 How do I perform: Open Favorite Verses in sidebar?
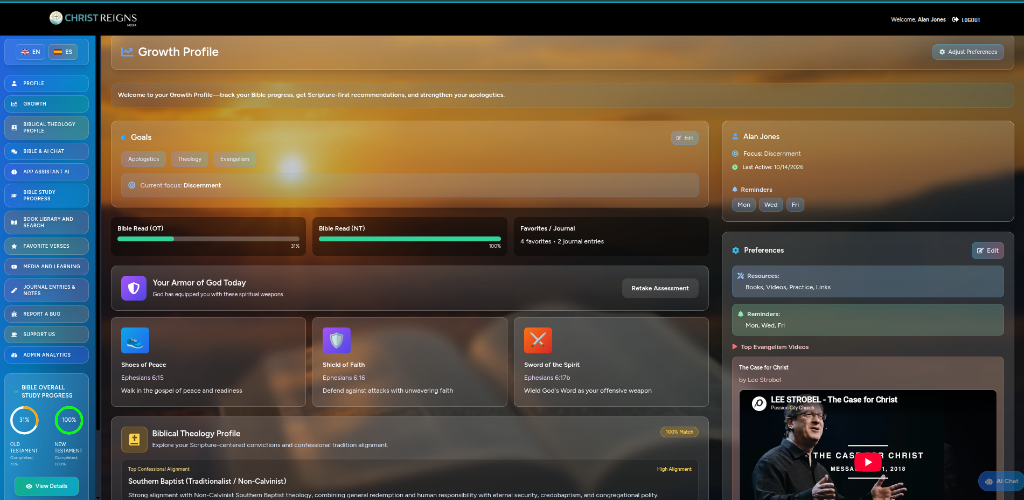pyautogui.click(x=46, y=245)
